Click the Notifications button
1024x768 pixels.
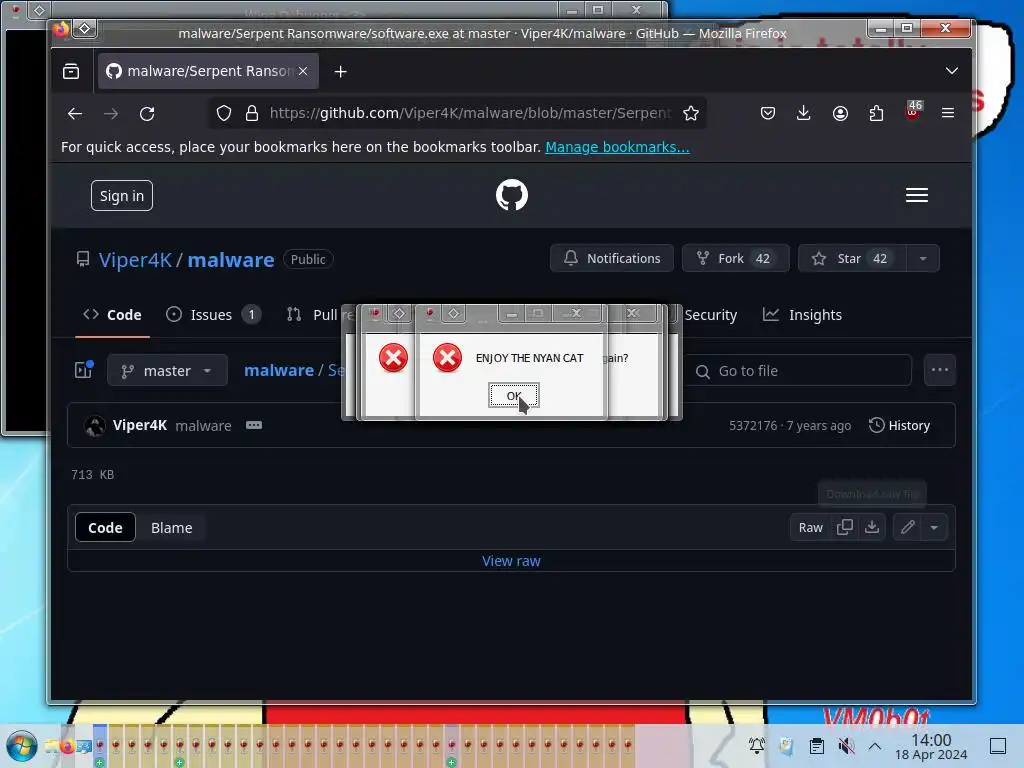[611, 259]
